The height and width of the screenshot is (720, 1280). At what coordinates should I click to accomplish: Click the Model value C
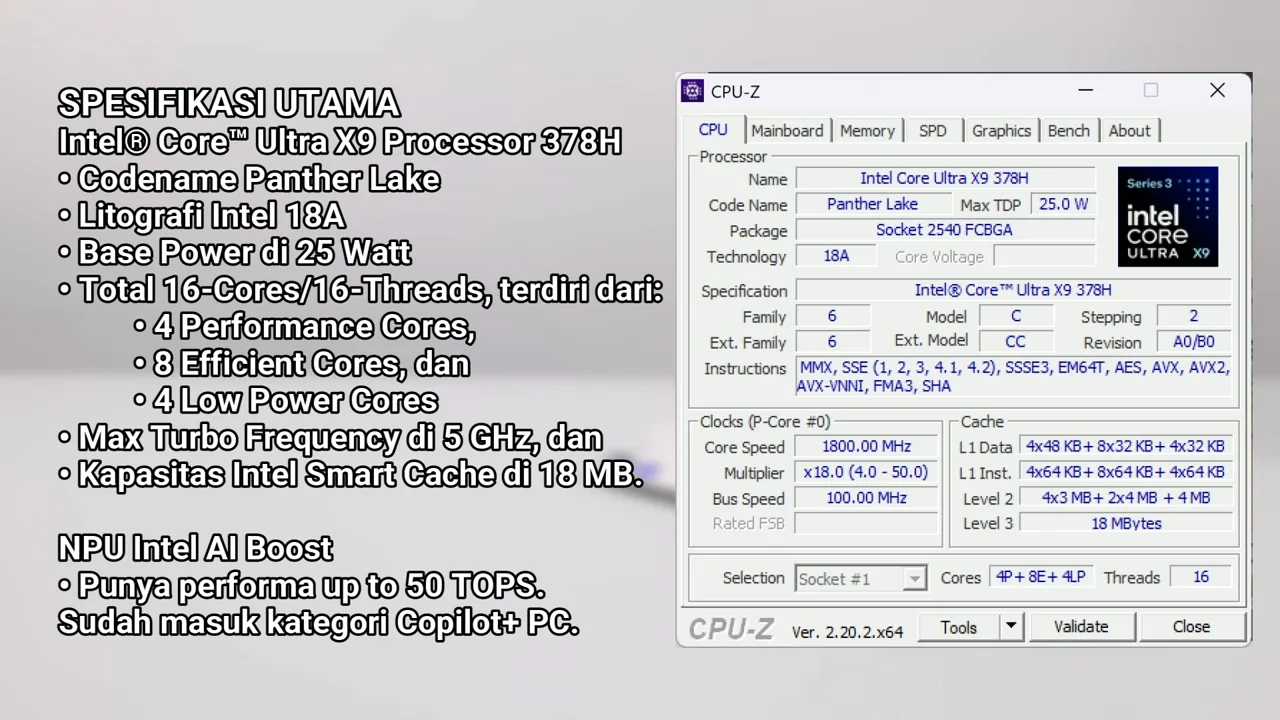click(x=1015, y=316)
